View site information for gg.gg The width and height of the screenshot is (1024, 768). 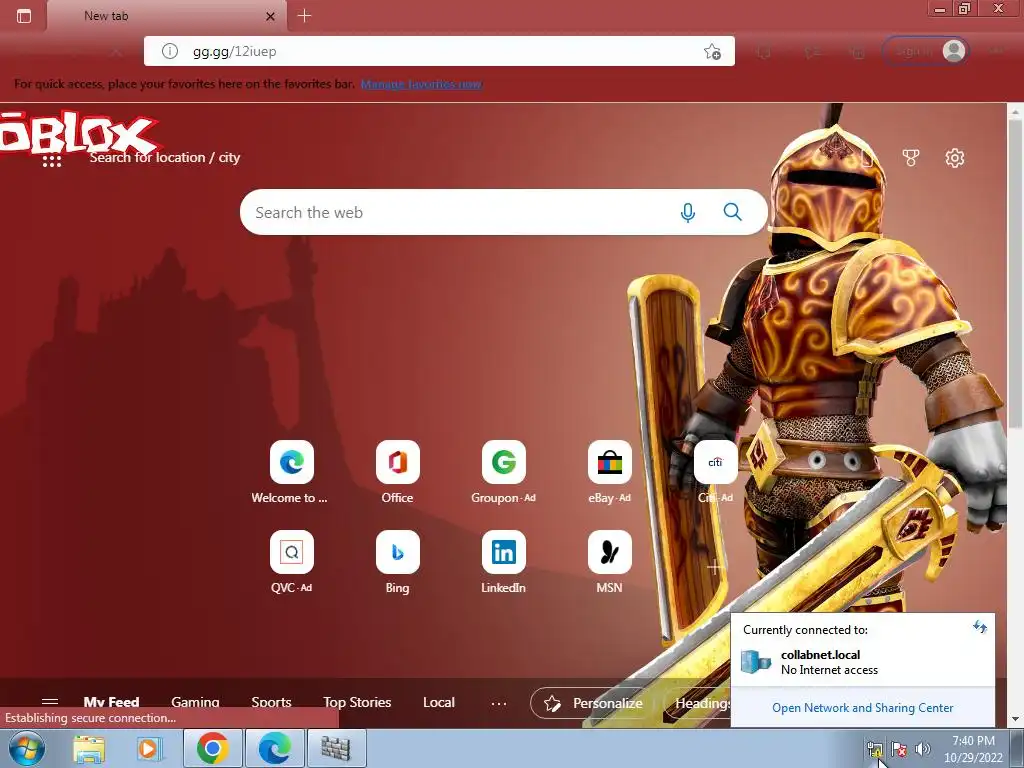tap(170, 51)
